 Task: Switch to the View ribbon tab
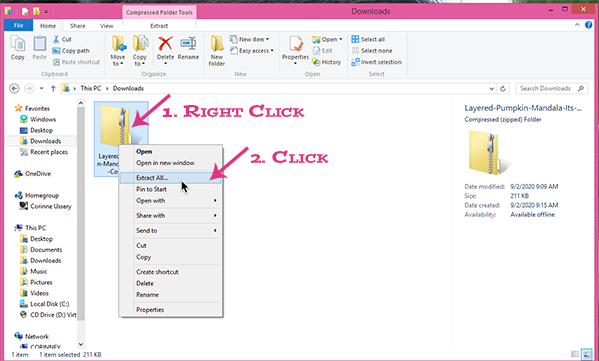click(x=107, y=26)
